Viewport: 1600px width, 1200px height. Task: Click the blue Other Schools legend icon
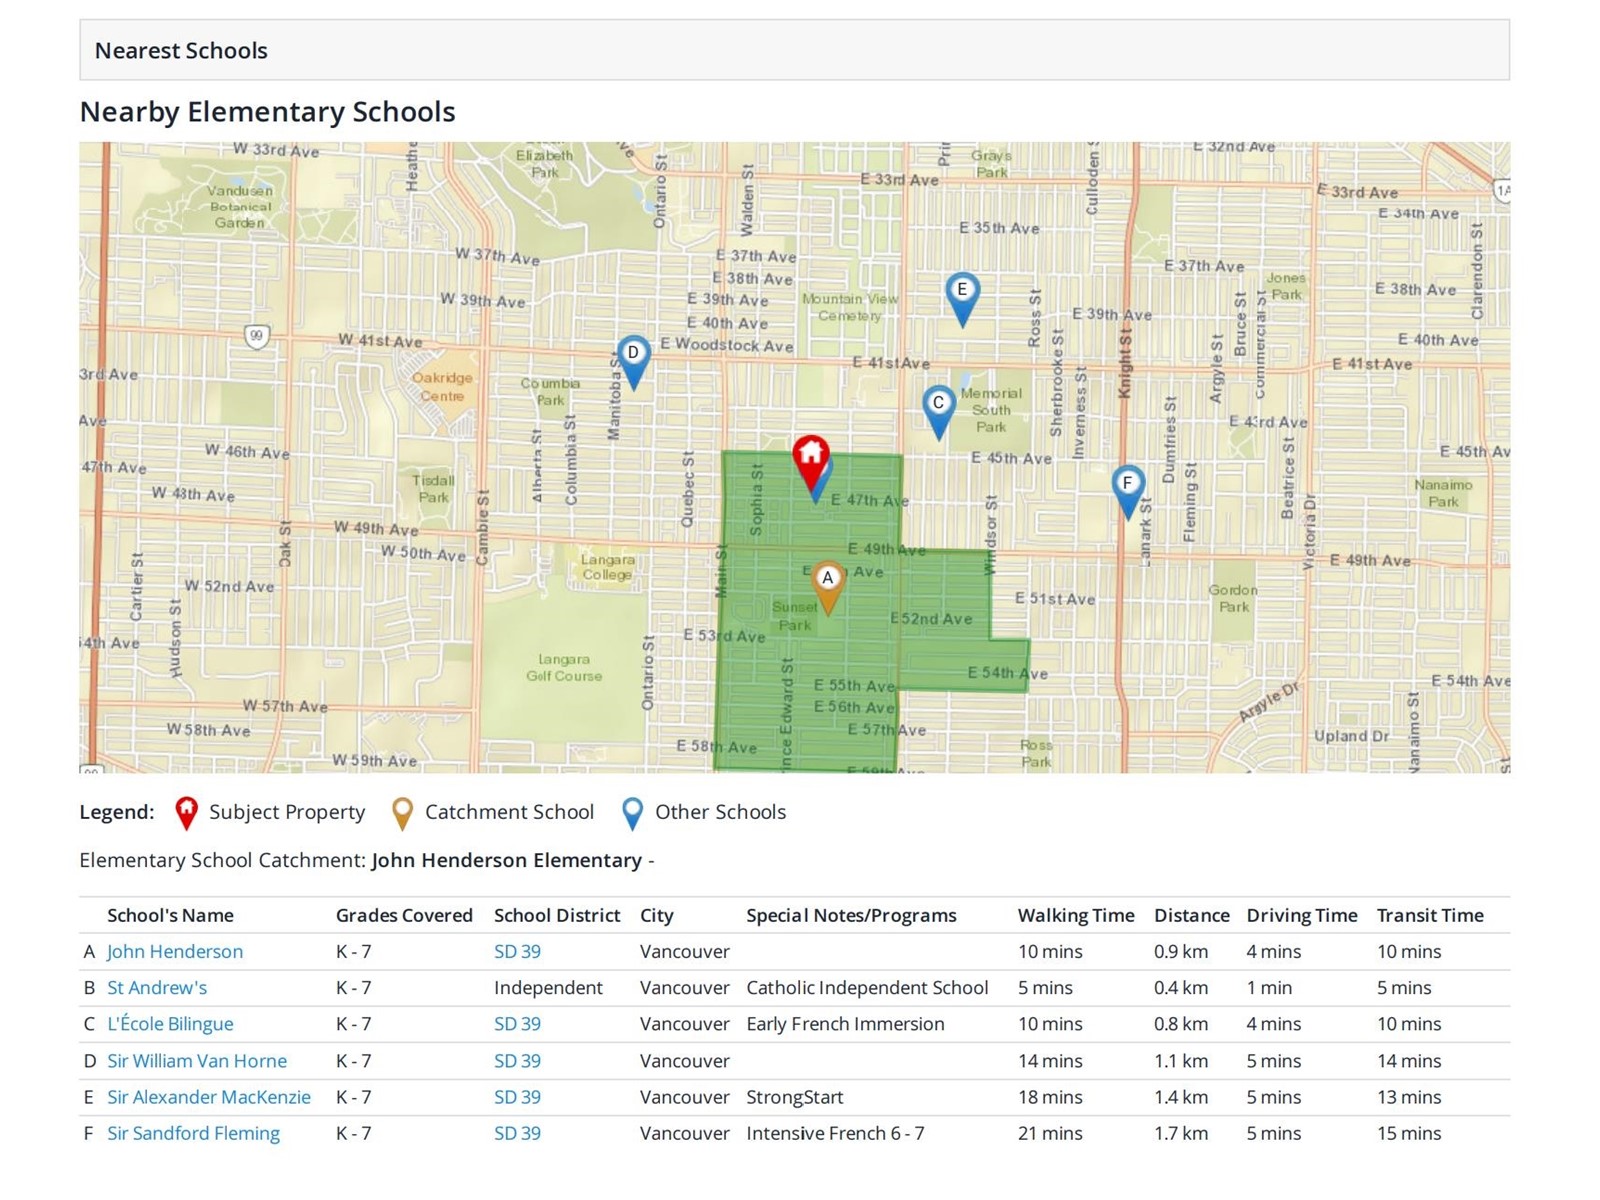tap(632, 813)
